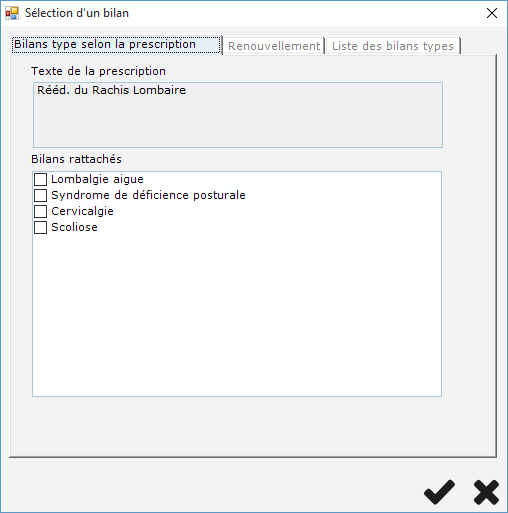Enable the Cervicalgie checkbox

coord(40,211)
